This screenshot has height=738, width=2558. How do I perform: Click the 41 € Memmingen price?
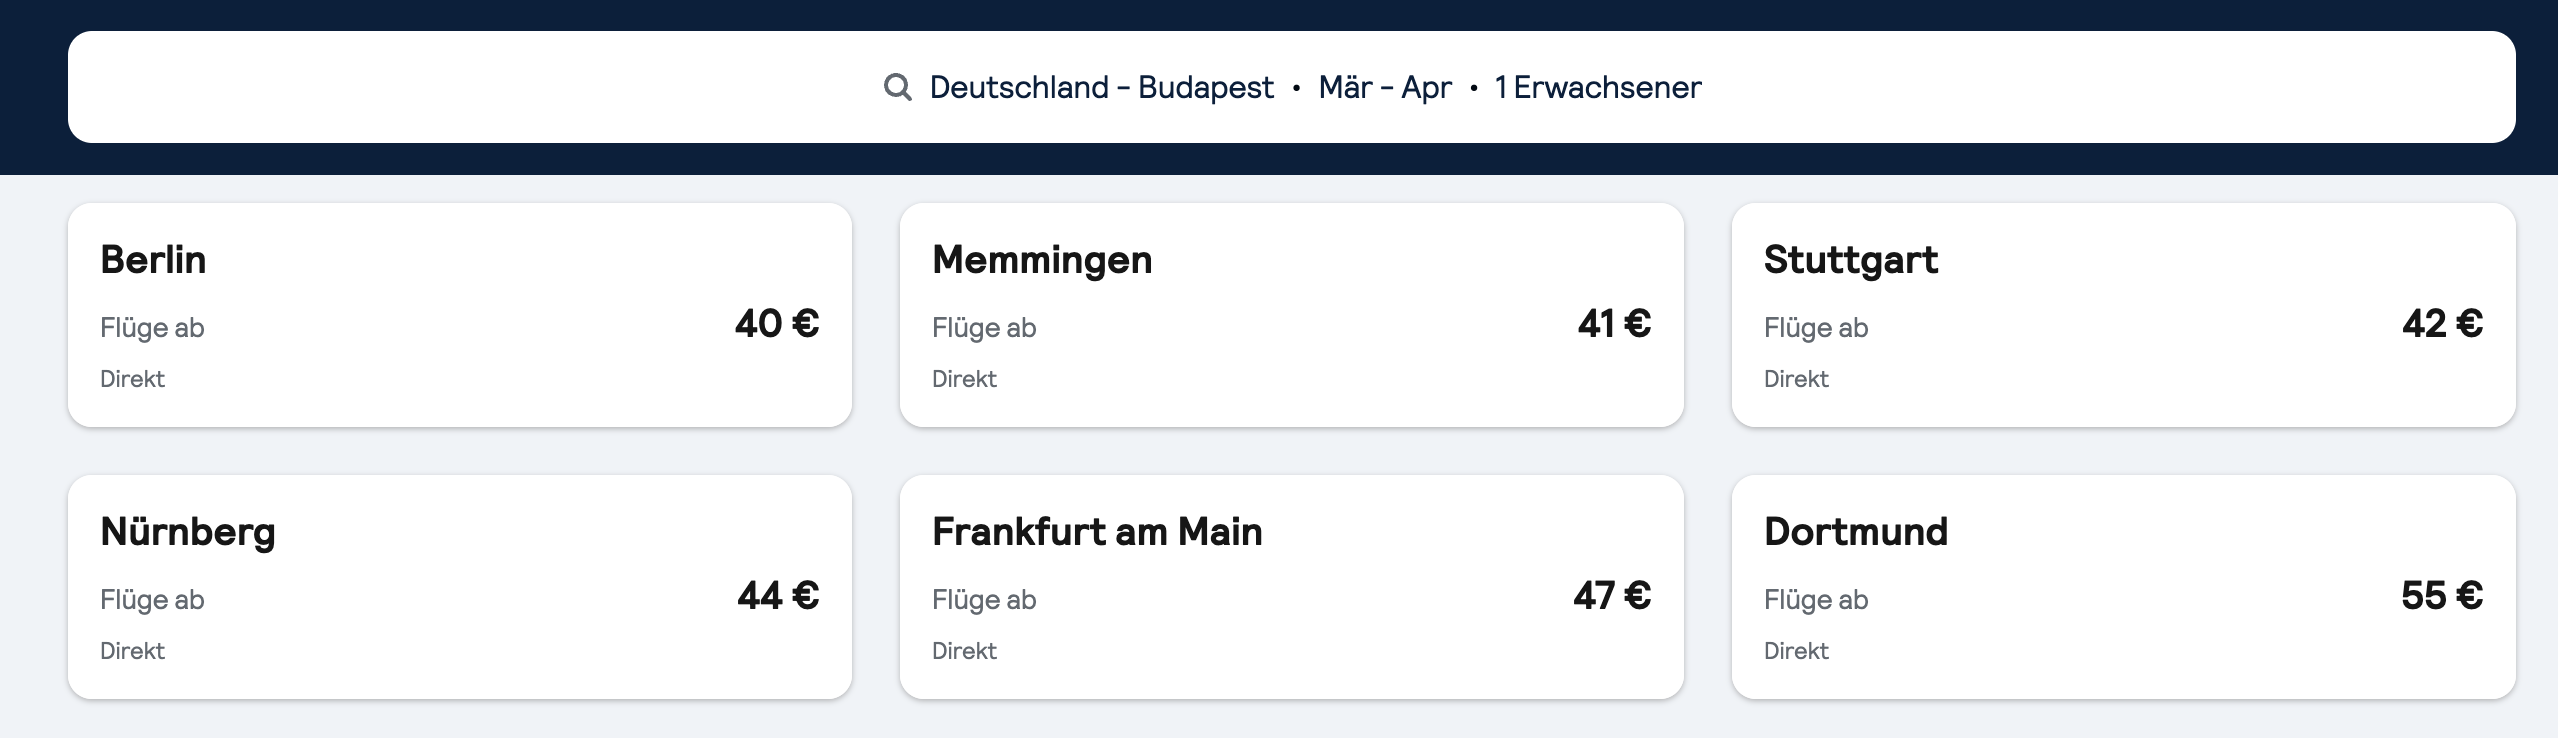(x=1614, y=323)
